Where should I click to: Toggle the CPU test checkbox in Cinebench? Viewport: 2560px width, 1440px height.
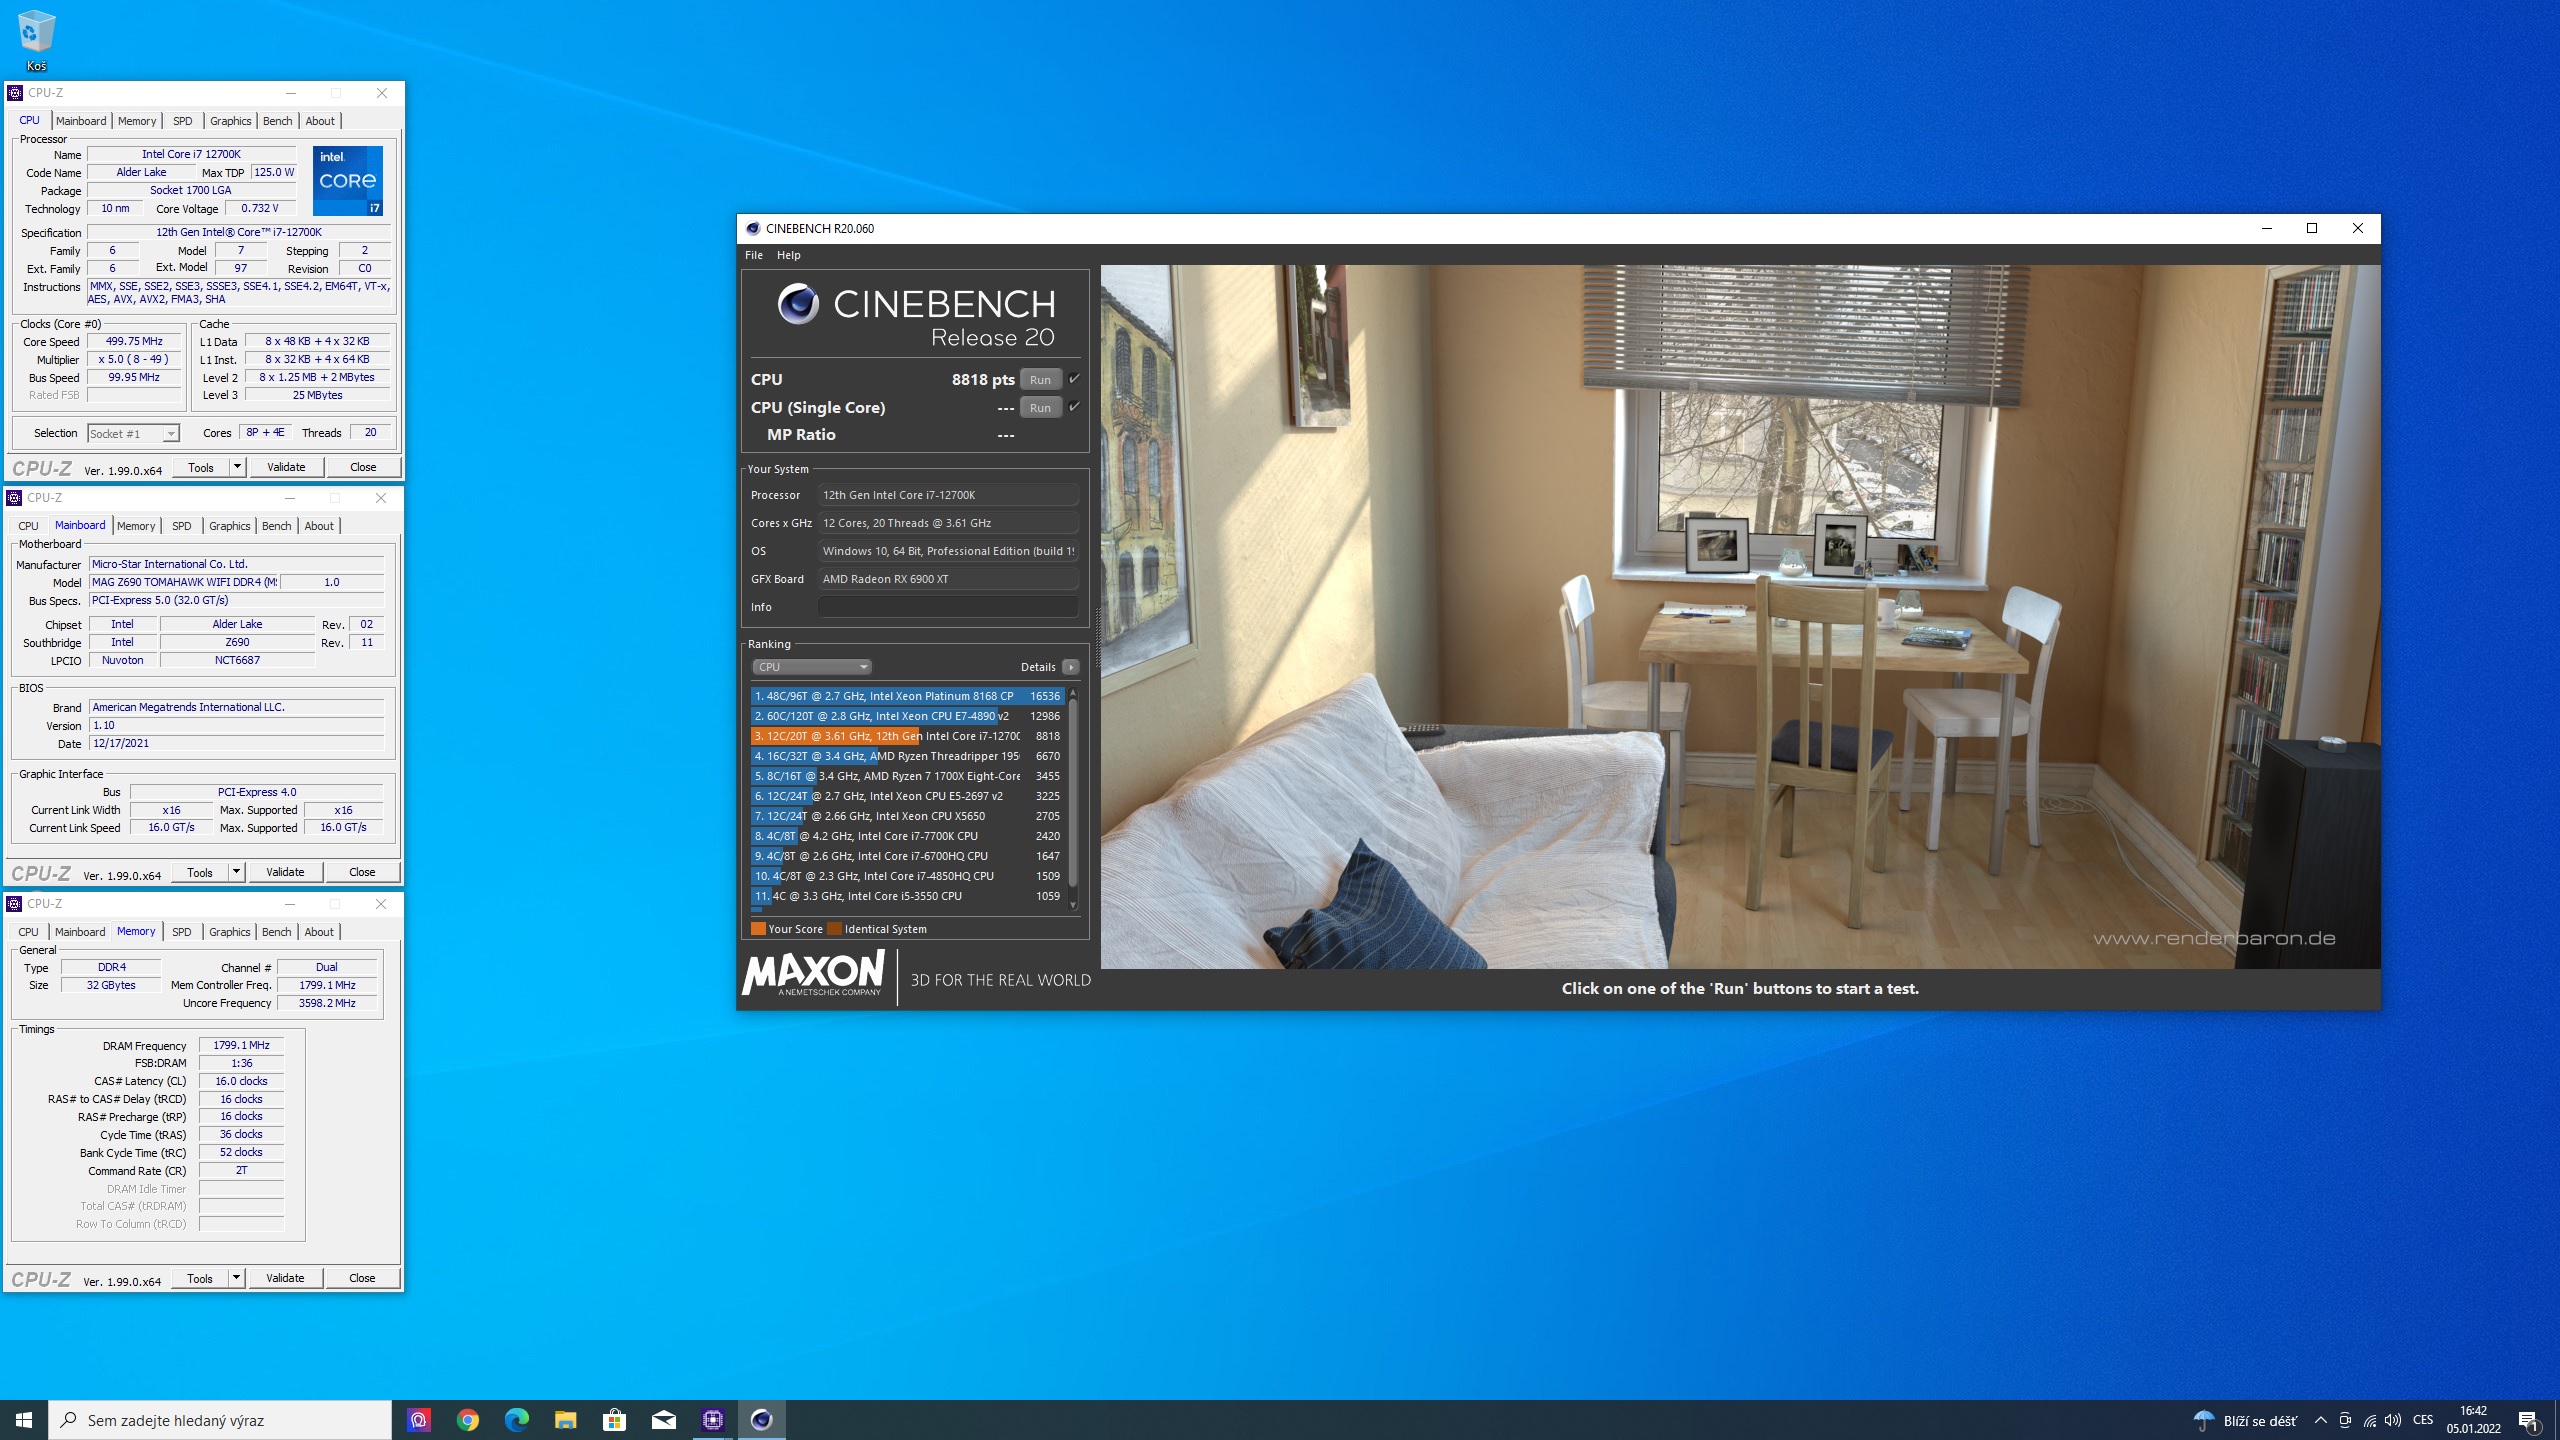(x=1075, y=378)
